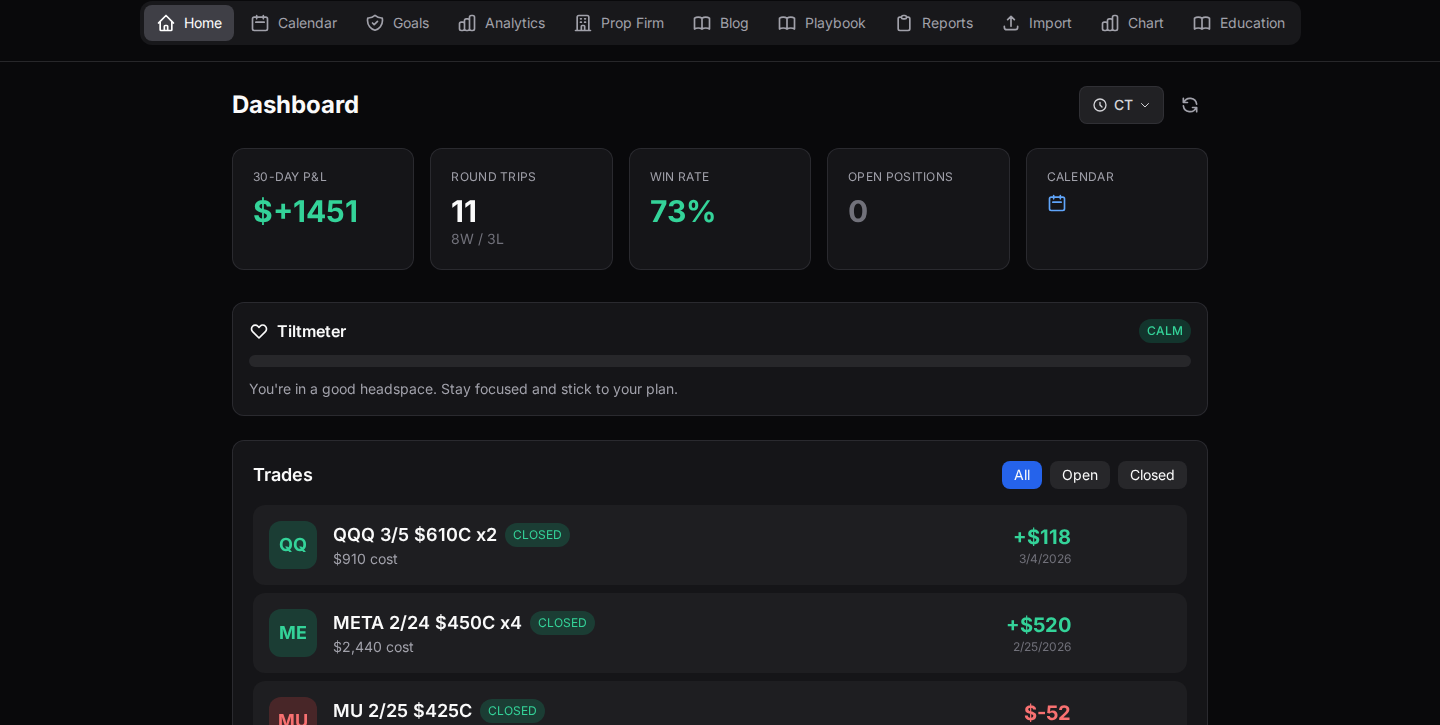Click the Import upload icon
This screenshot has height=725, width=1440.
point(1013,23)
